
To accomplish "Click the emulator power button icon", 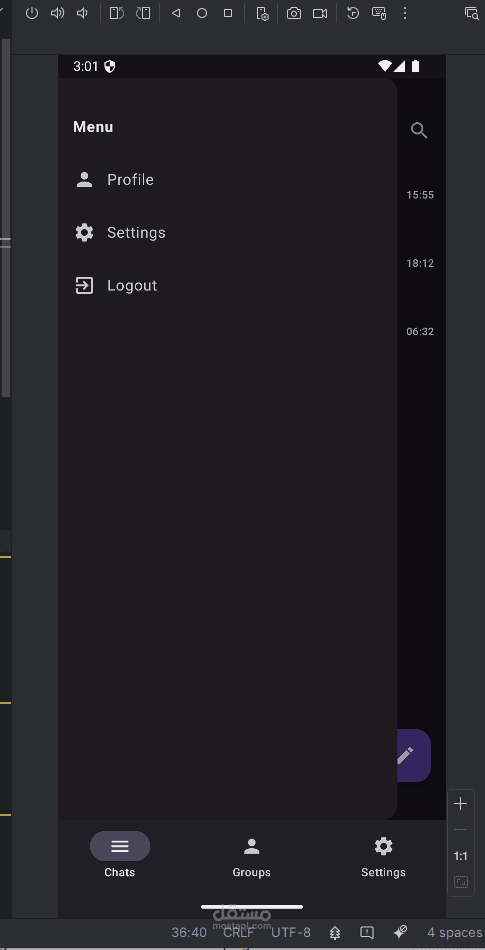I will 32,13.
